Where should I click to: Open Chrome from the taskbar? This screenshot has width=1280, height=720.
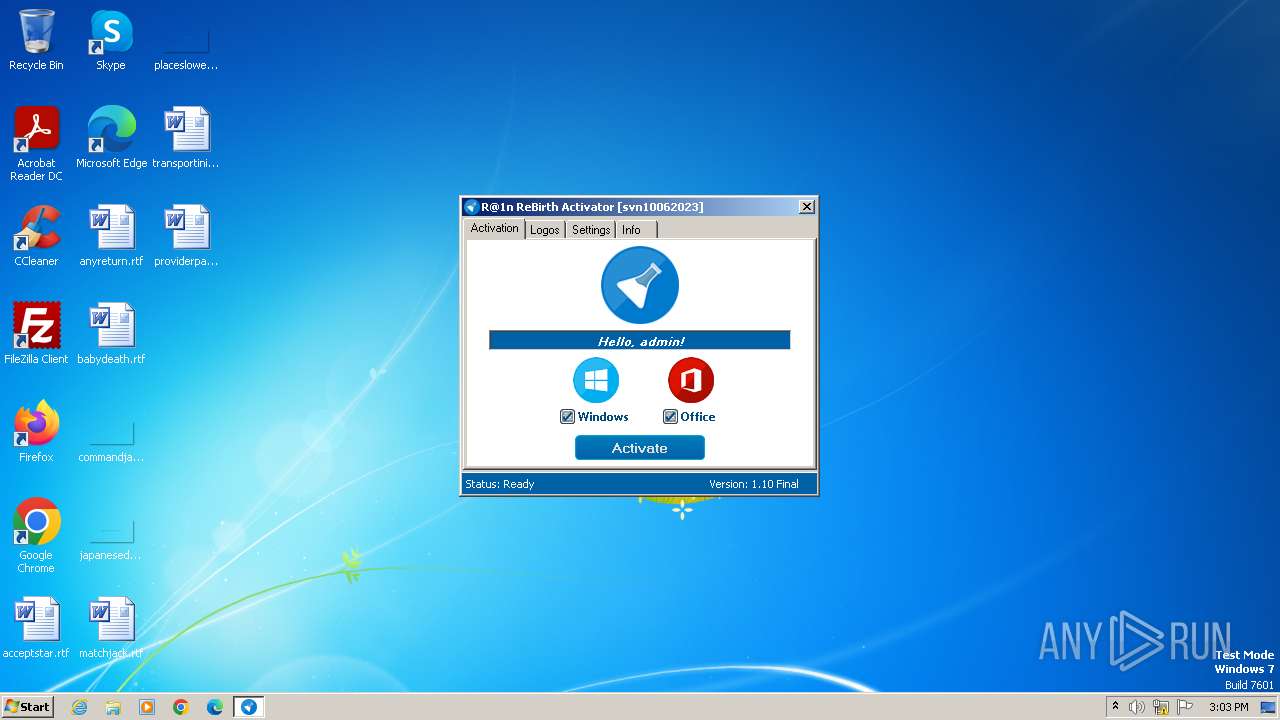pyautogui.click(x=181, y=707)
